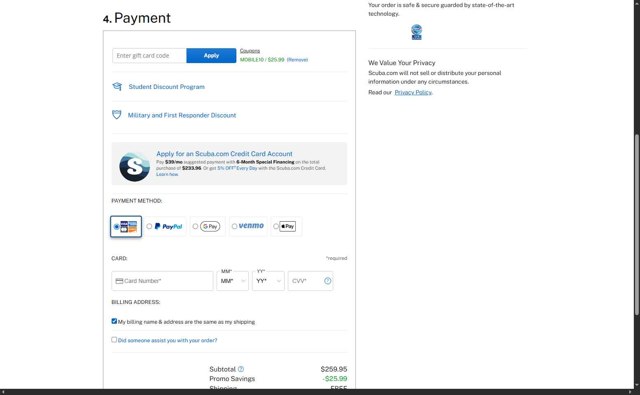Click the blue Apply gift card button
This screenshot has height=395, width=640.
211,55
